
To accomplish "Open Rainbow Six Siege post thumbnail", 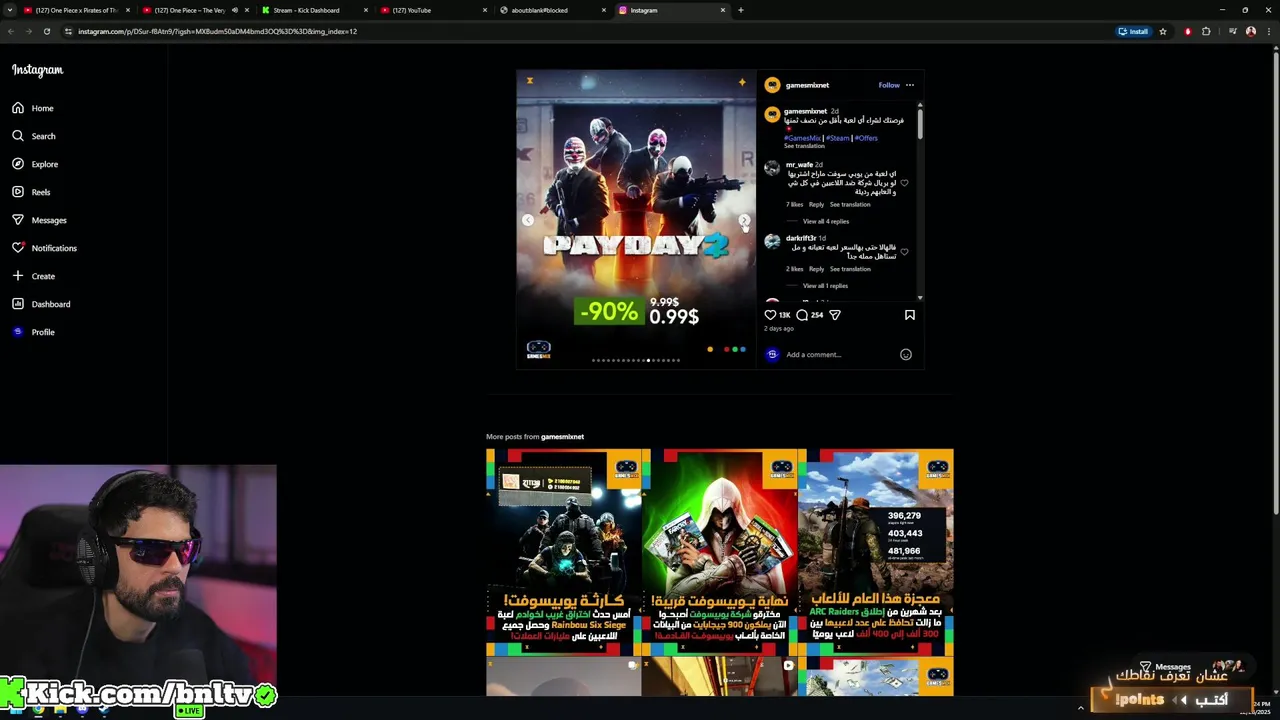I will coord(564,552).
